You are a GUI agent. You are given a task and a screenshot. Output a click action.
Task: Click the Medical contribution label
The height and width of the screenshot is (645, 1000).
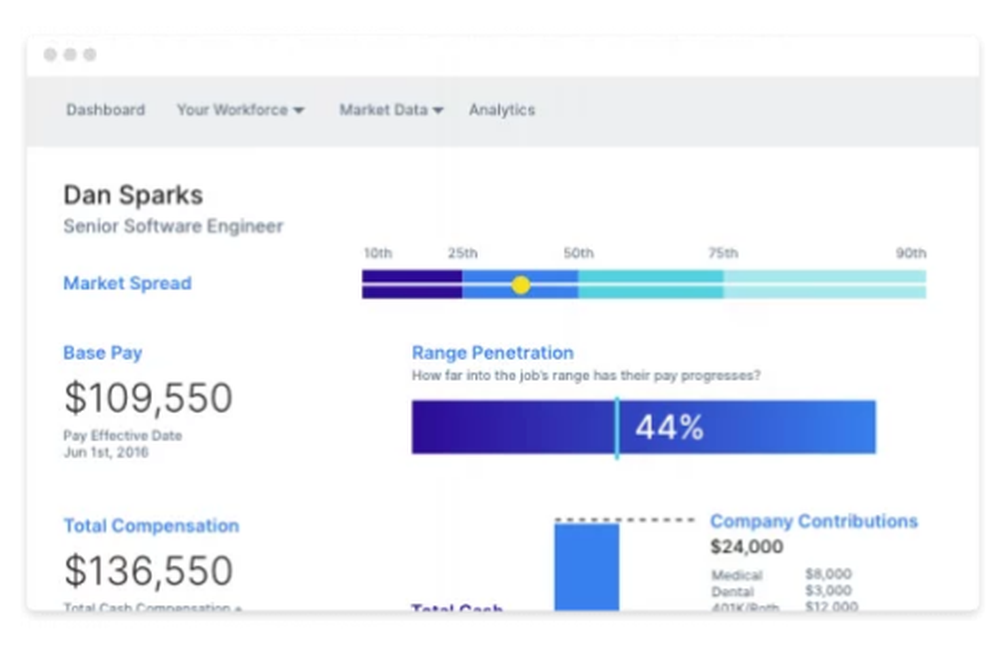737,575
